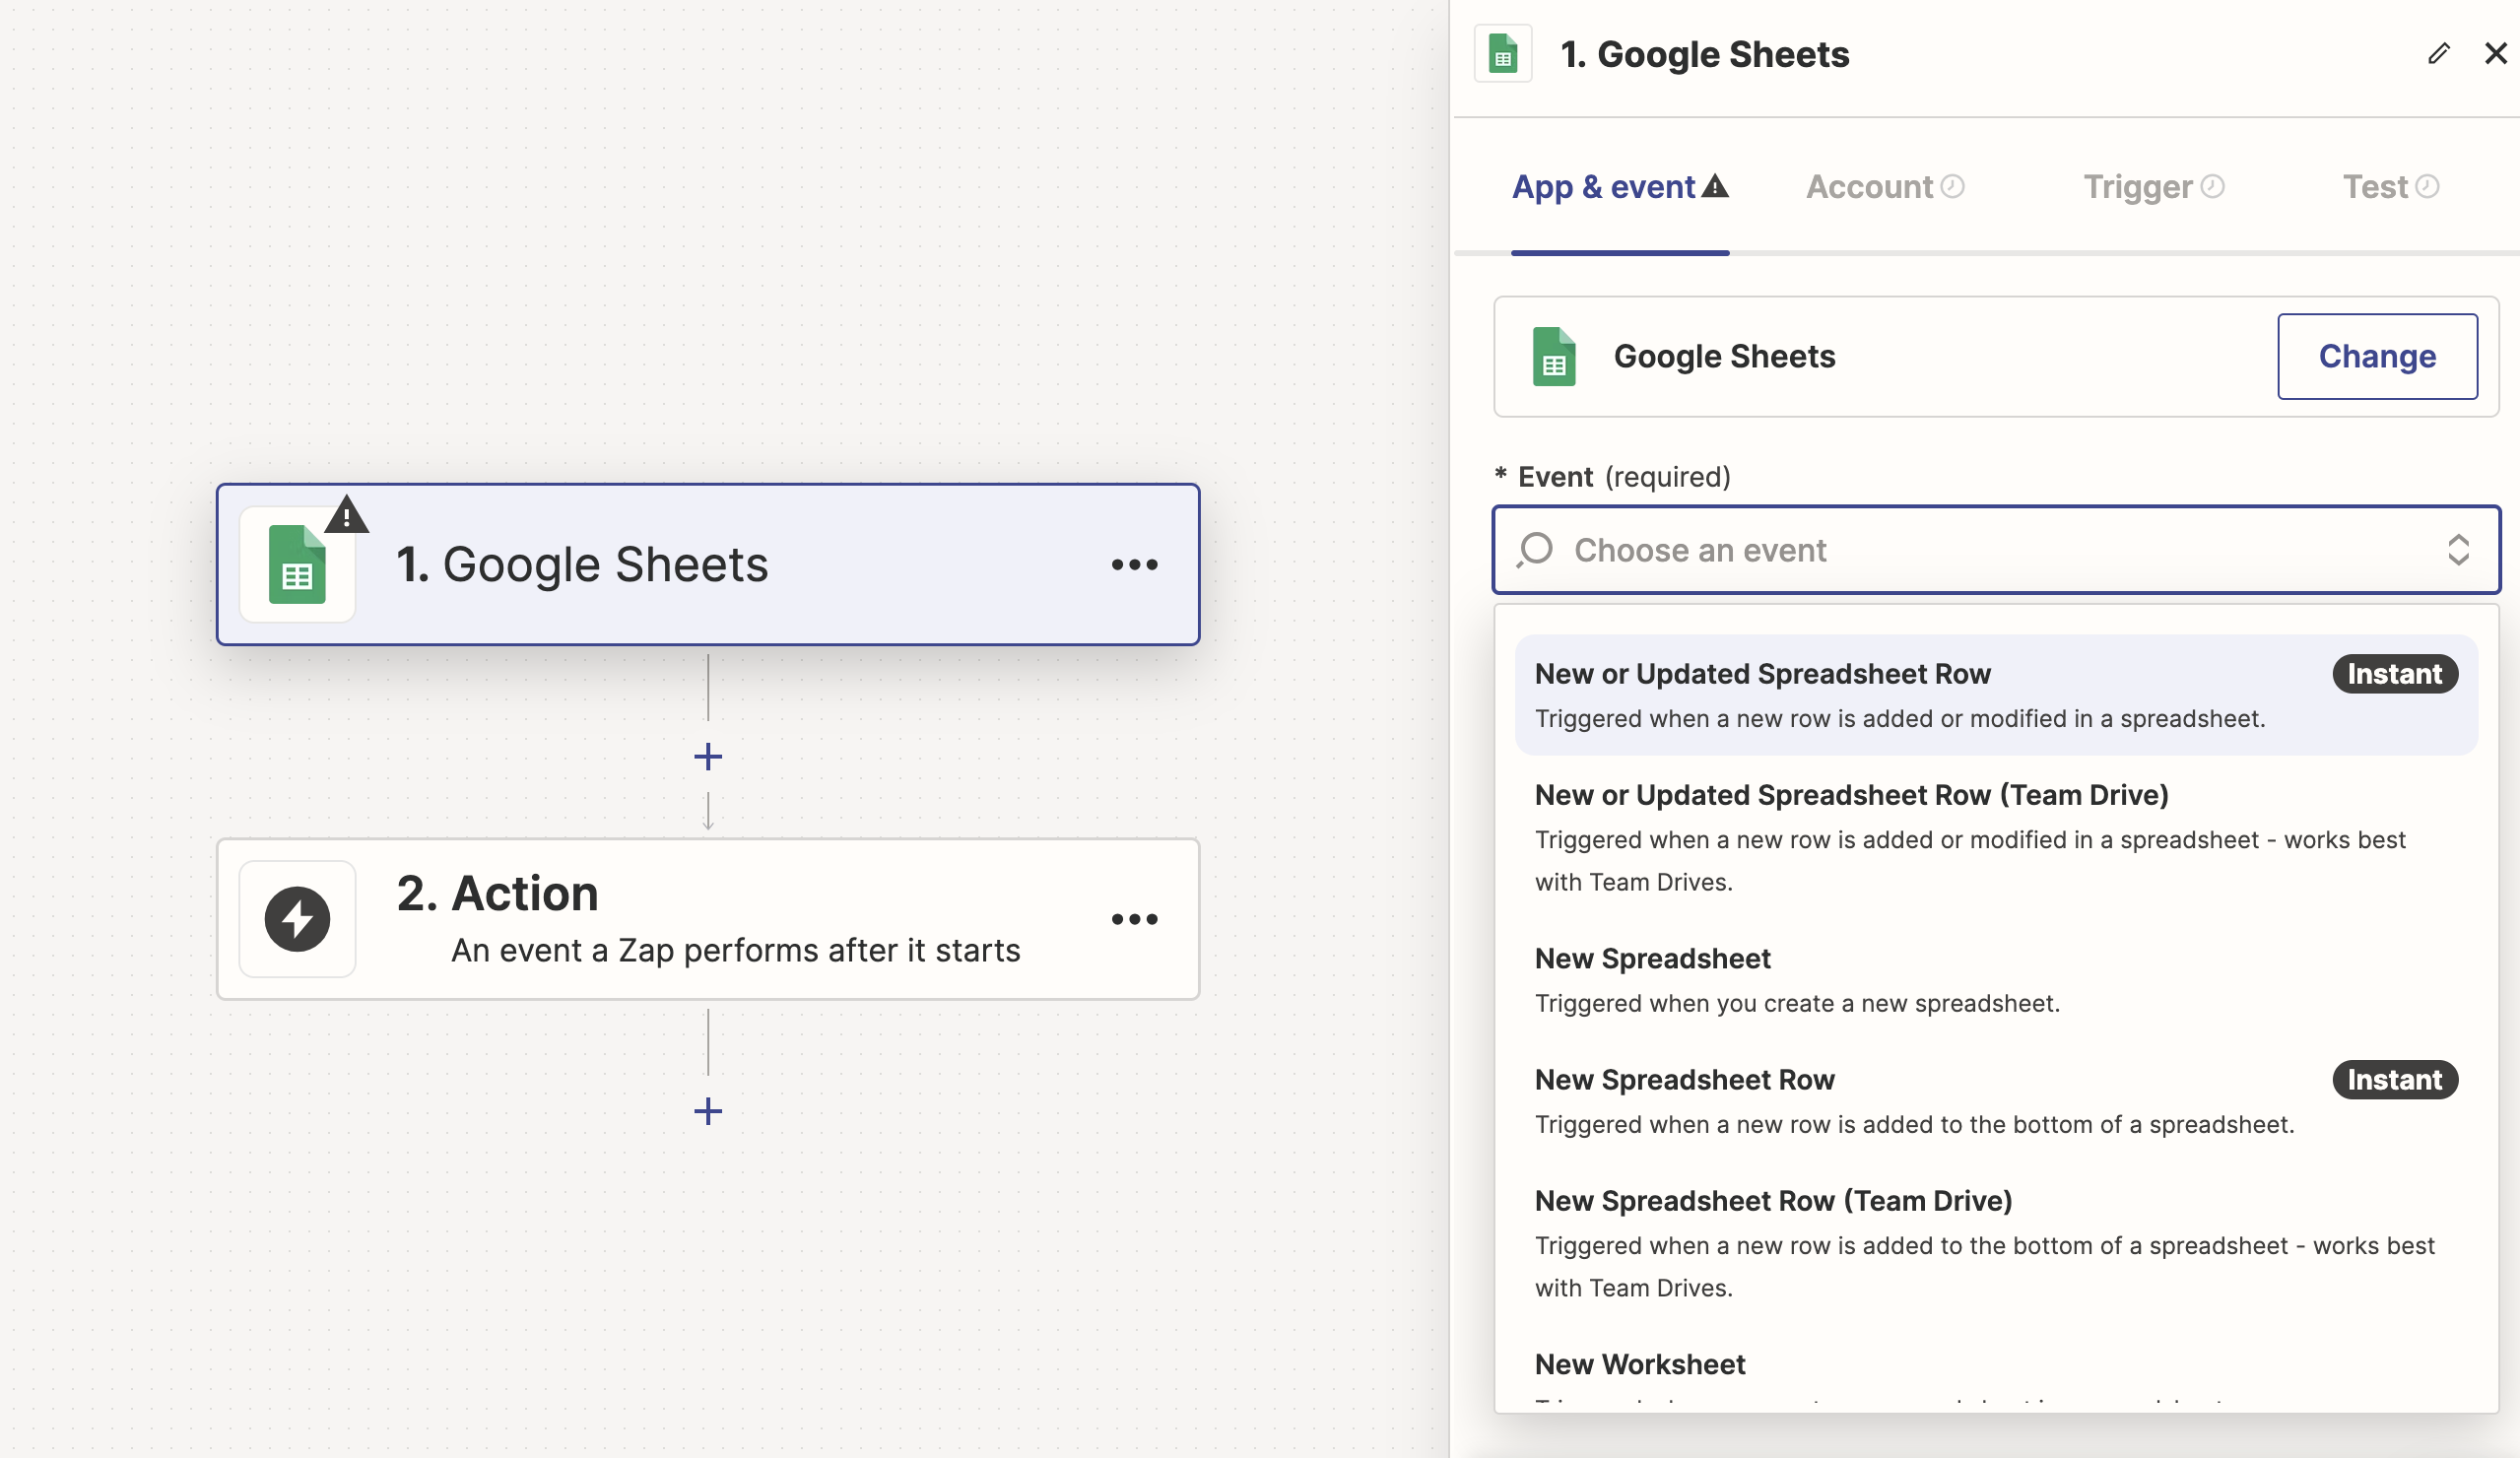Click the plus button below Google Sheets step
Image resolution: width=2520 pixels, height=1458 pixels.
pos(706,755)
